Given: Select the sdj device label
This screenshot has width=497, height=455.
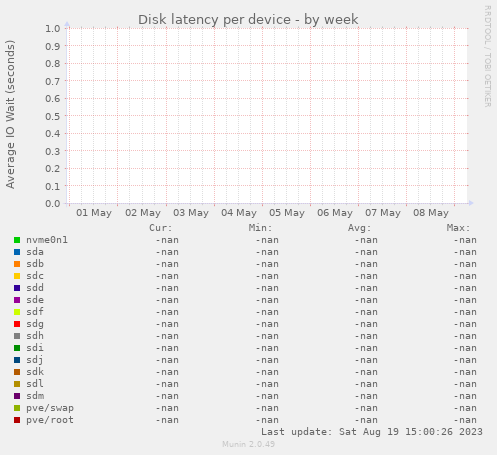Looking at the screenshot, I should [35, 360].
